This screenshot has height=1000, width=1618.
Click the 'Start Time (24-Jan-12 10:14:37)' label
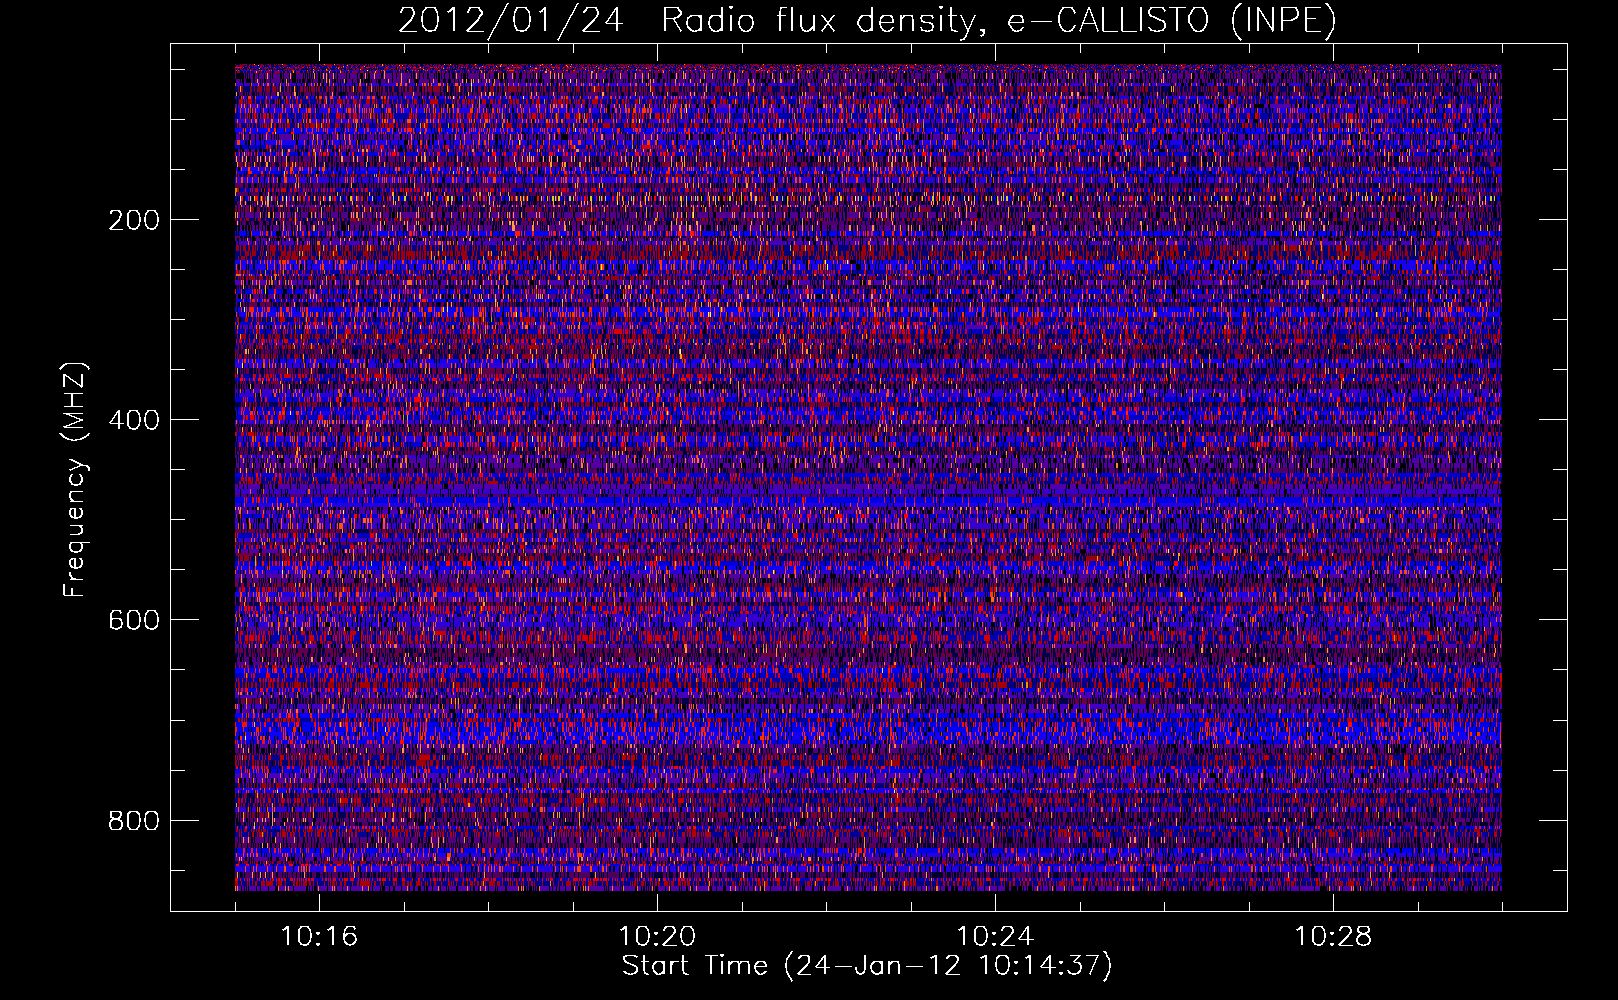[x=867, y=966]
